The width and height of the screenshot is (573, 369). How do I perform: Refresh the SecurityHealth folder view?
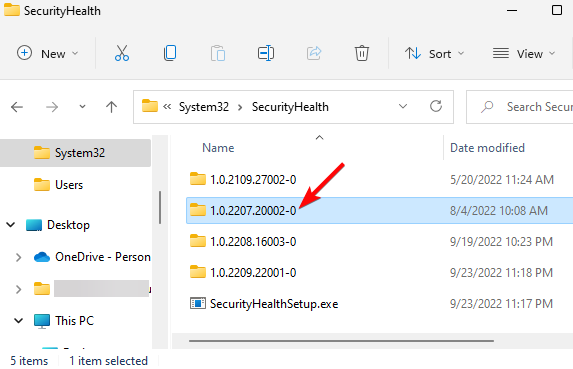coord(436,106)
